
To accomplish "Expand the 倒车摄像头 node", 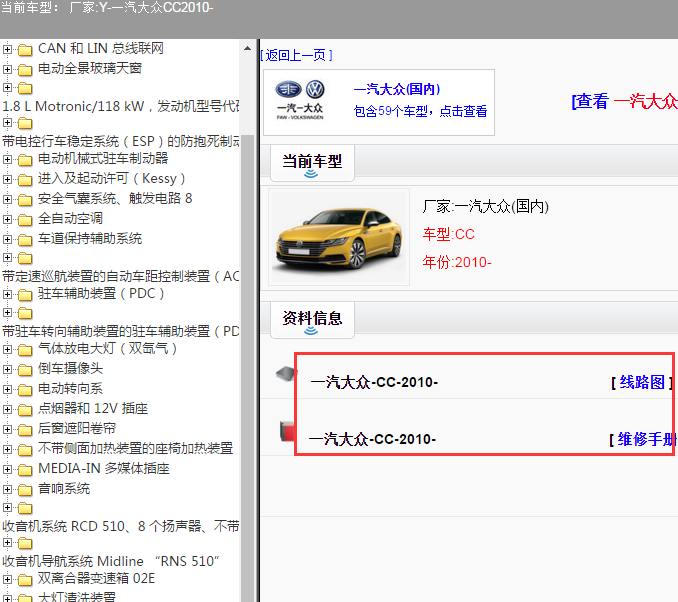I will pyautogui.click(x=7, y=369).
